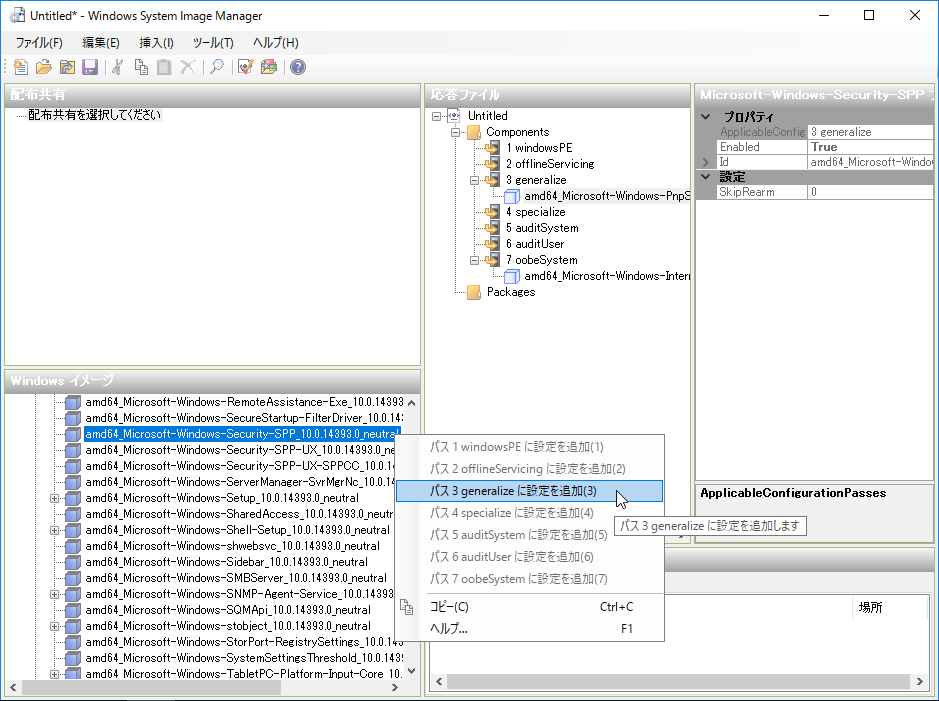Choose パス 3 generalize に設定を追加(3)

pyautogui.click(x=529, y=491)
